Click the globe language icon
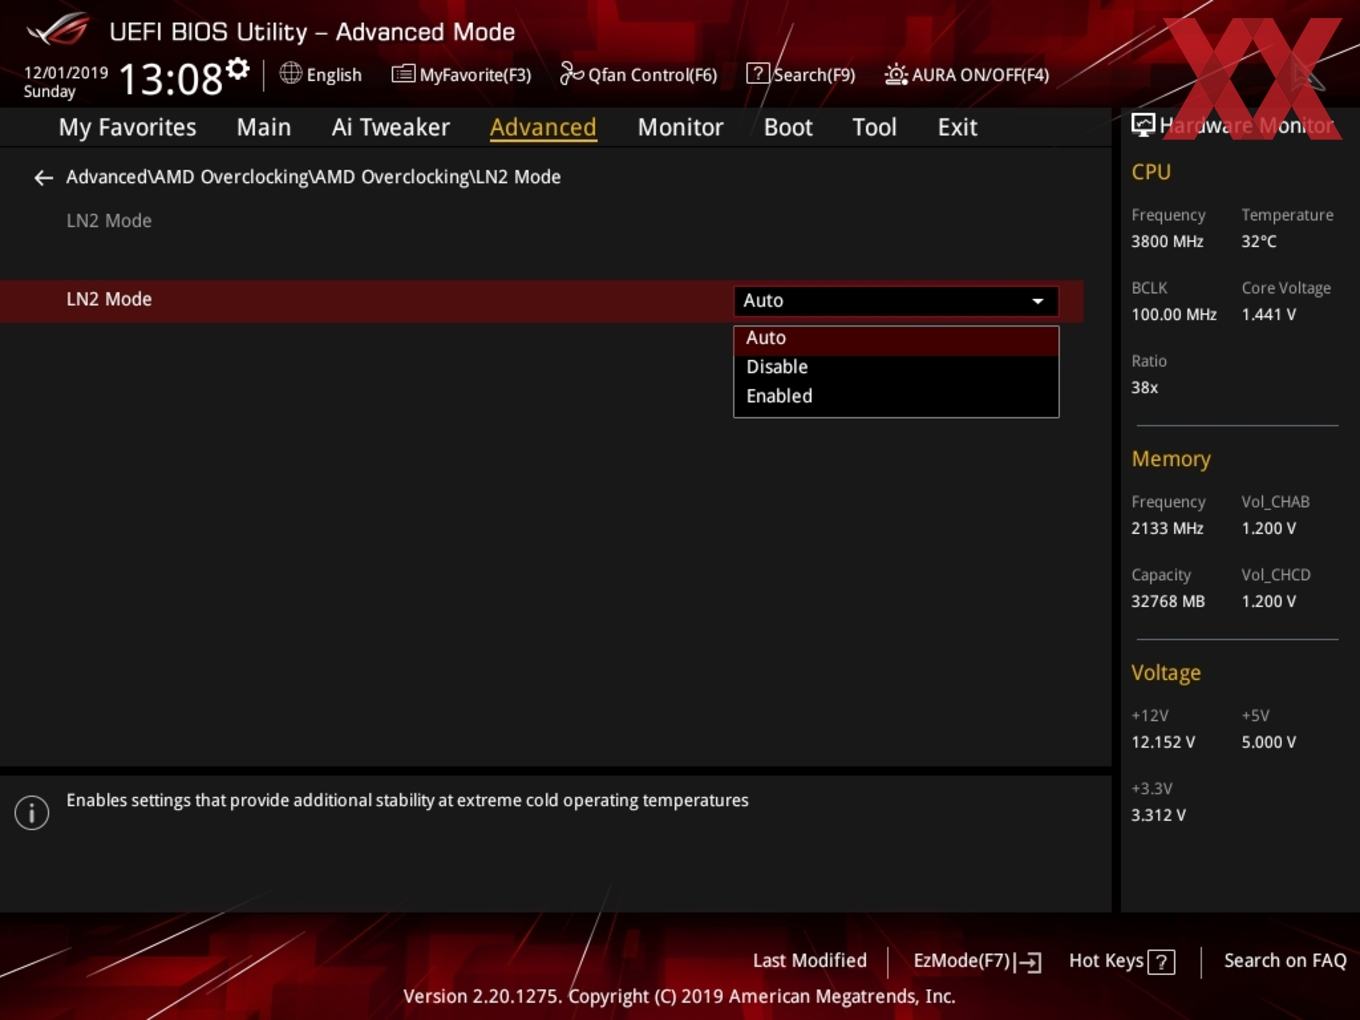 290,73
